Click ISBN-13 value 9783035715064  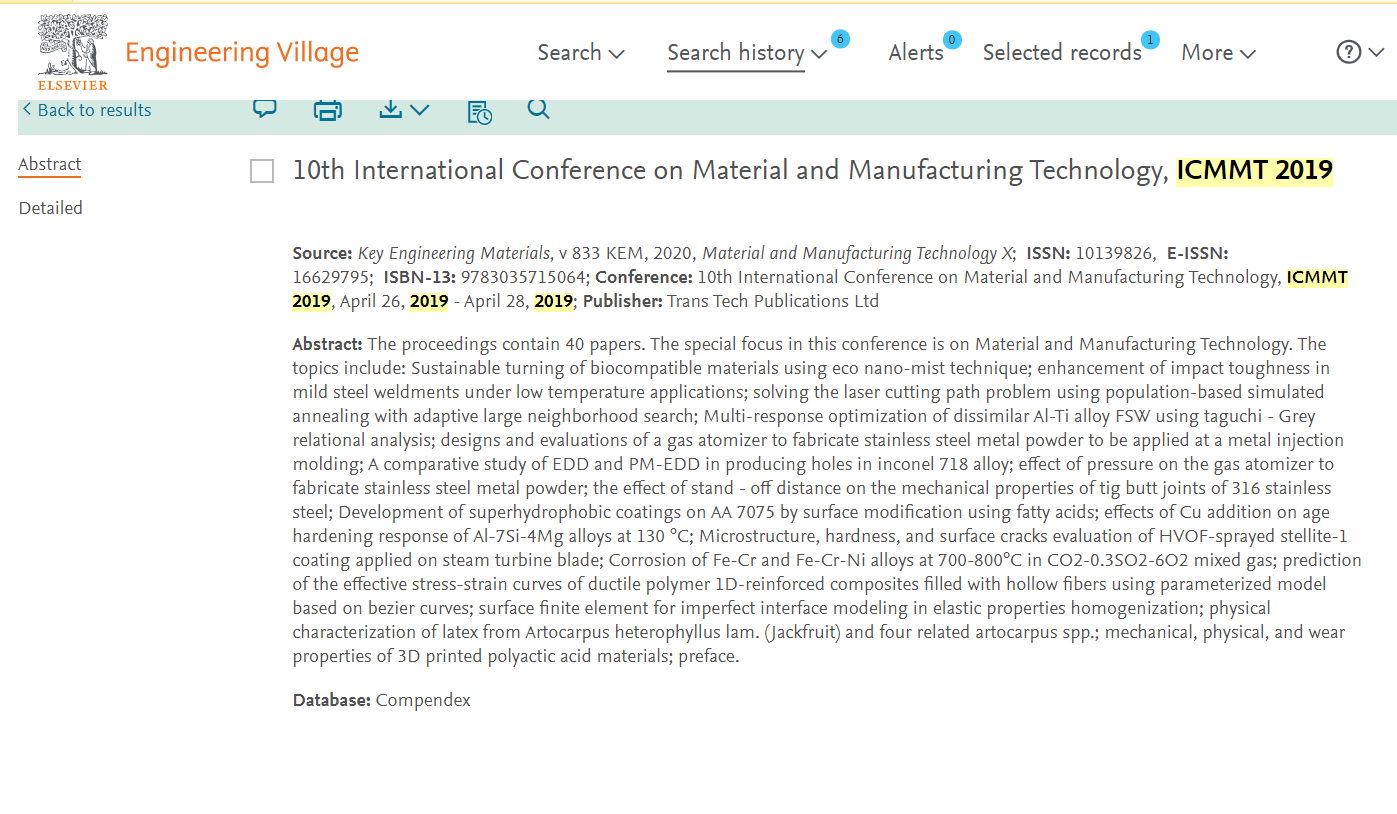(x=525, y=277)
